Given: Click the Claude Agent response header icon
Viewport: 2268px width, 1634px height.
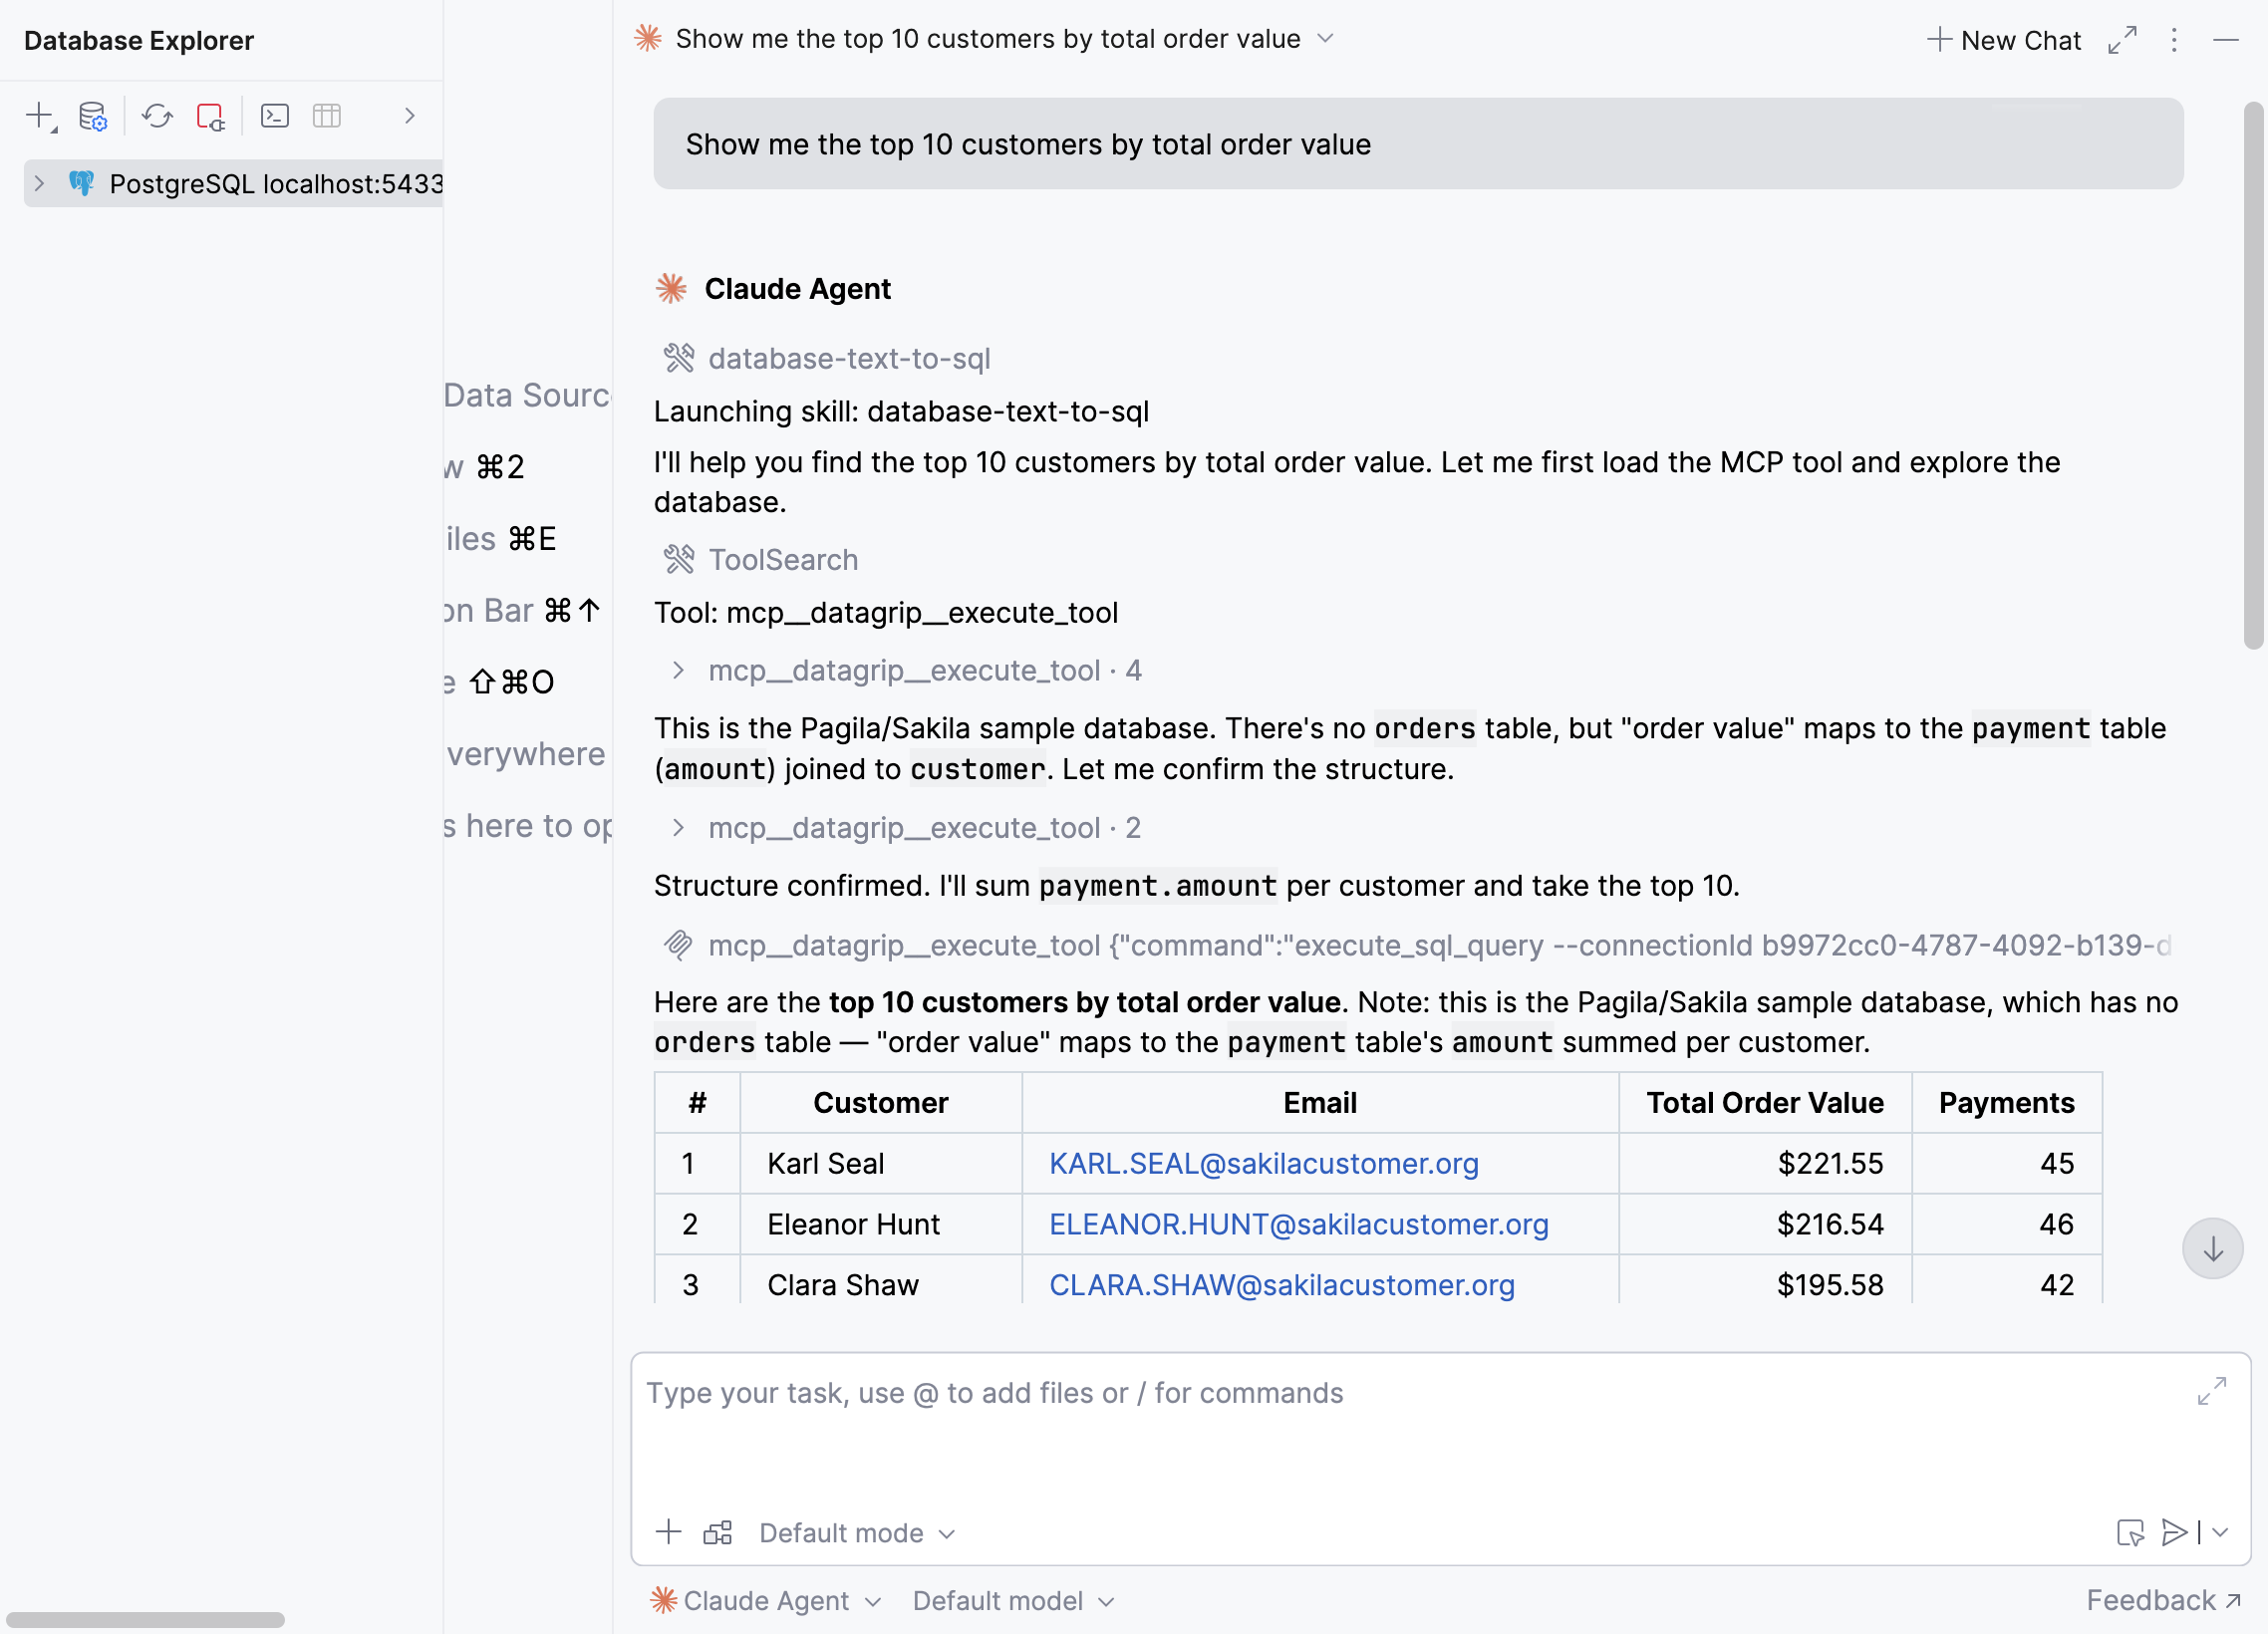Looking at the screenshot, I should pyautogui.click(x=671, y=289).
